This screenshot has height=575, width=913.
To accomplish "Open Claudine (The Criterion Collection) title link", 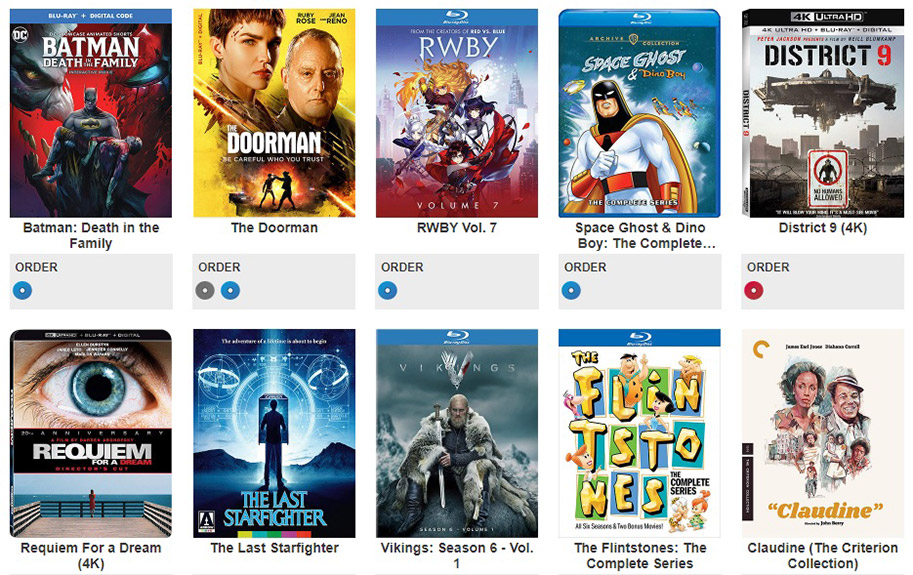I will click(x=823, y=555).
